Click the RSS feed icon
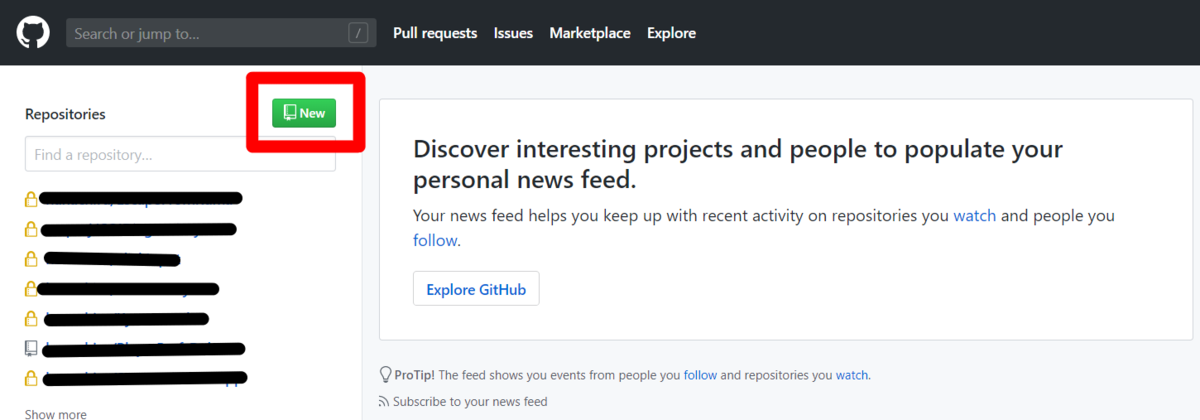Screen dimensions: 1200x420 [384, 402]
